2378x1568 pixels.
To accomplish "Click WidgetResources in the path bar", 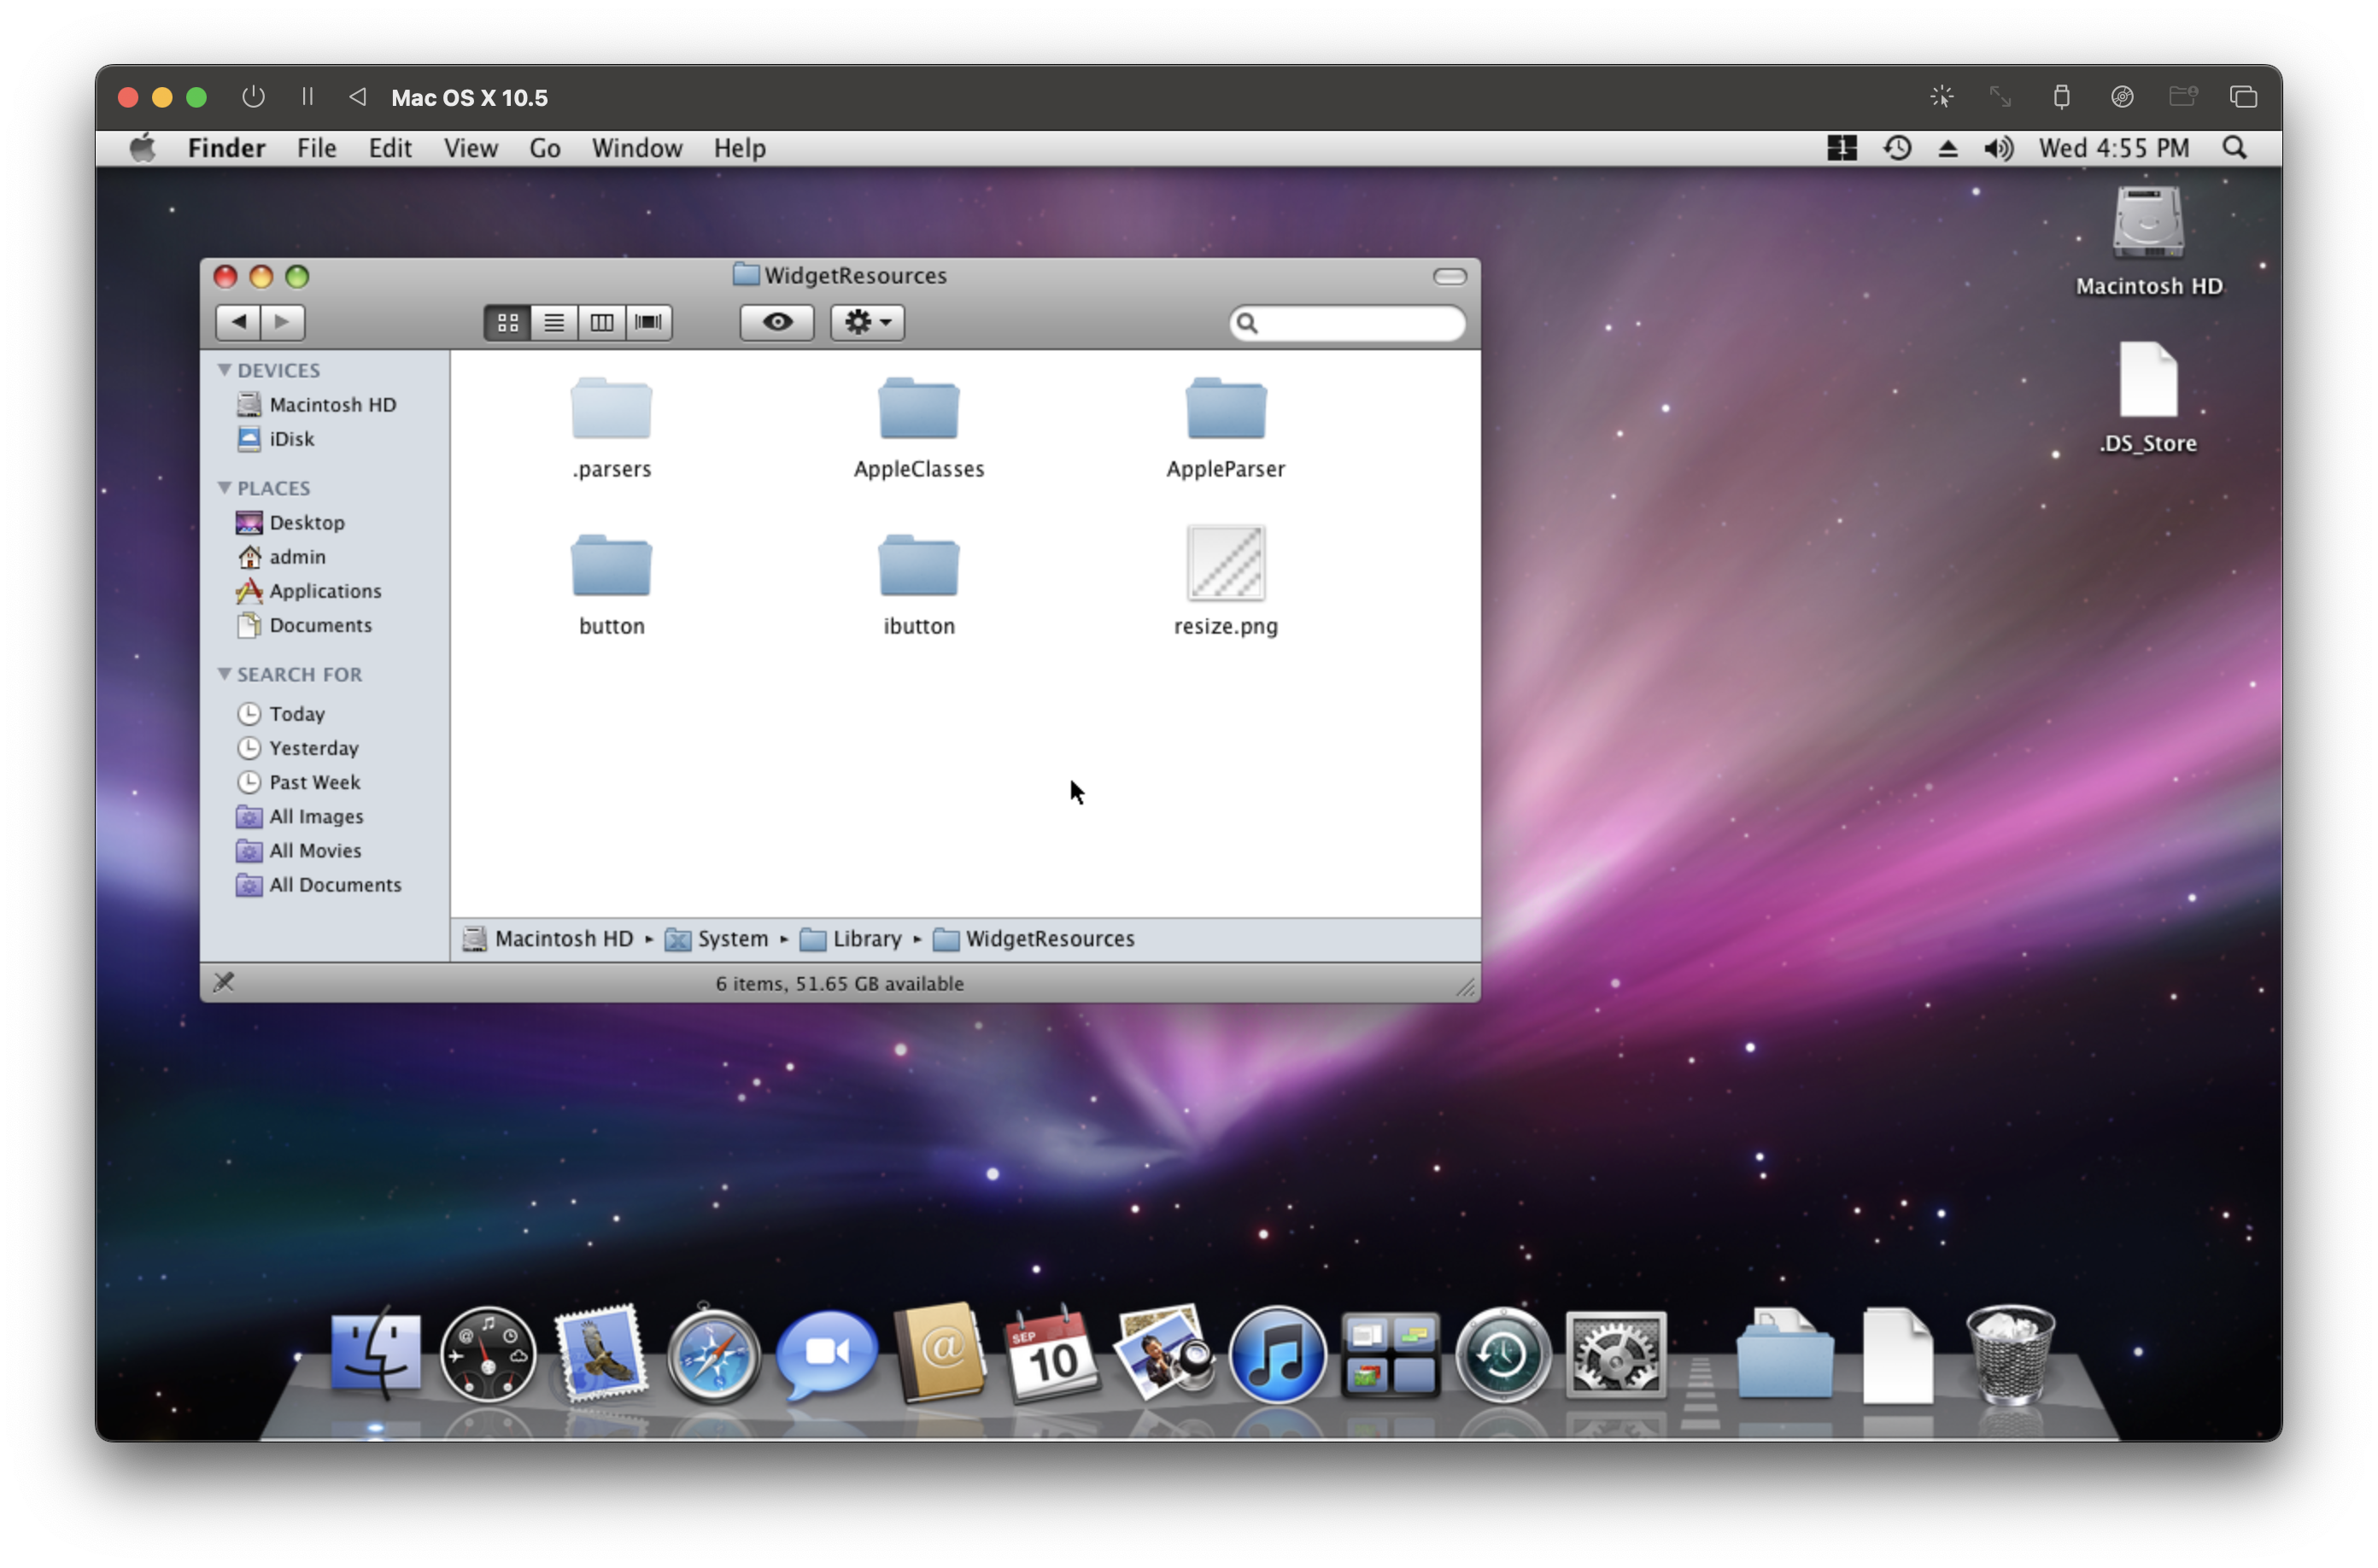I will (1034, 939).
